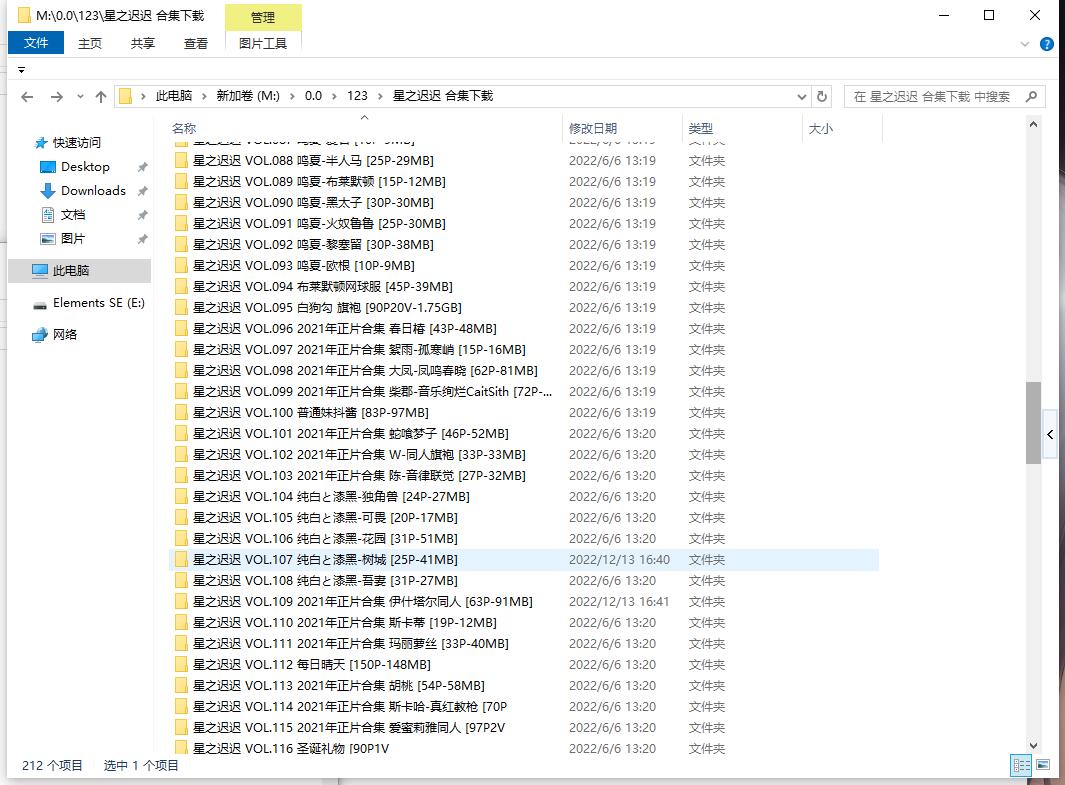This screenshot has height=785, width=1065.
Task: Switch to large thumbnails view icon
Action: point(1043,765)
